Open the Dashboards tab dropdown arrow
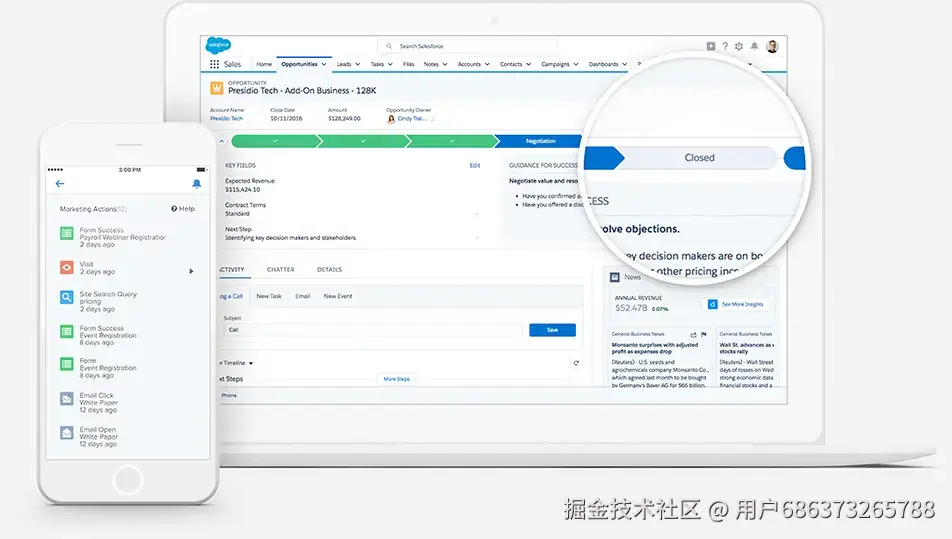 (x=625, y=64)
